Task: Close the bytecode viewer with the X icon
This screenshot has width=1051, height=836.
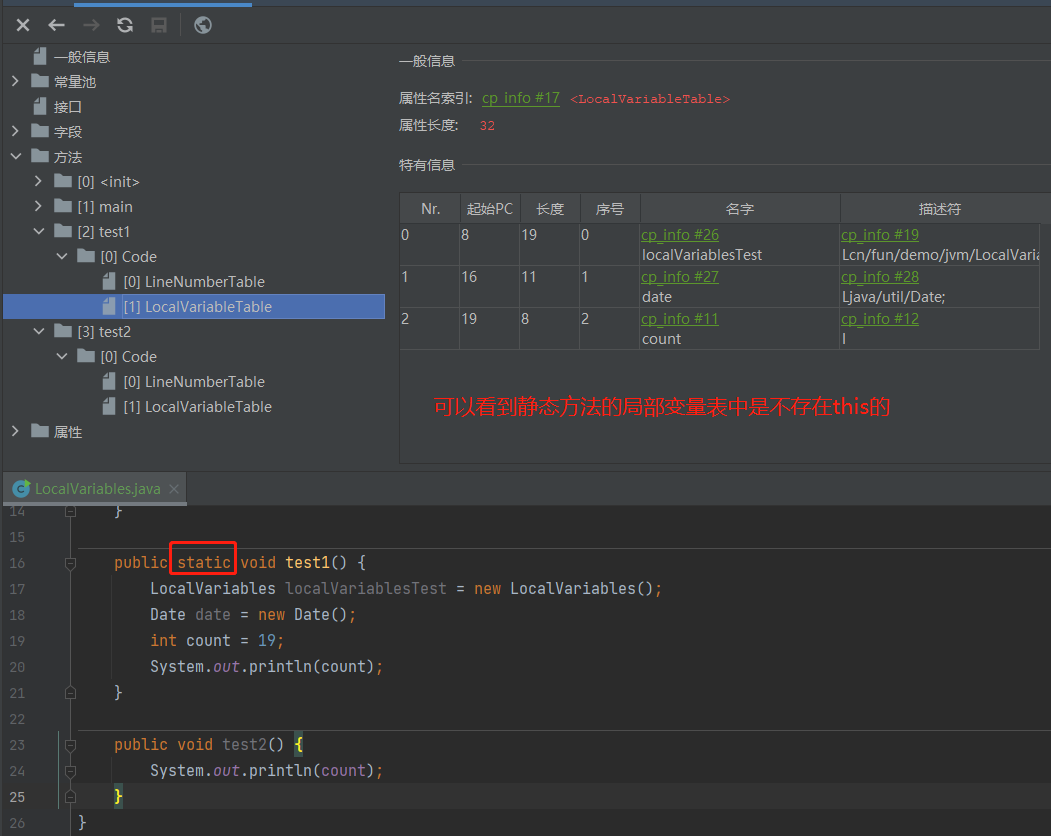Action: click(23, 25)
